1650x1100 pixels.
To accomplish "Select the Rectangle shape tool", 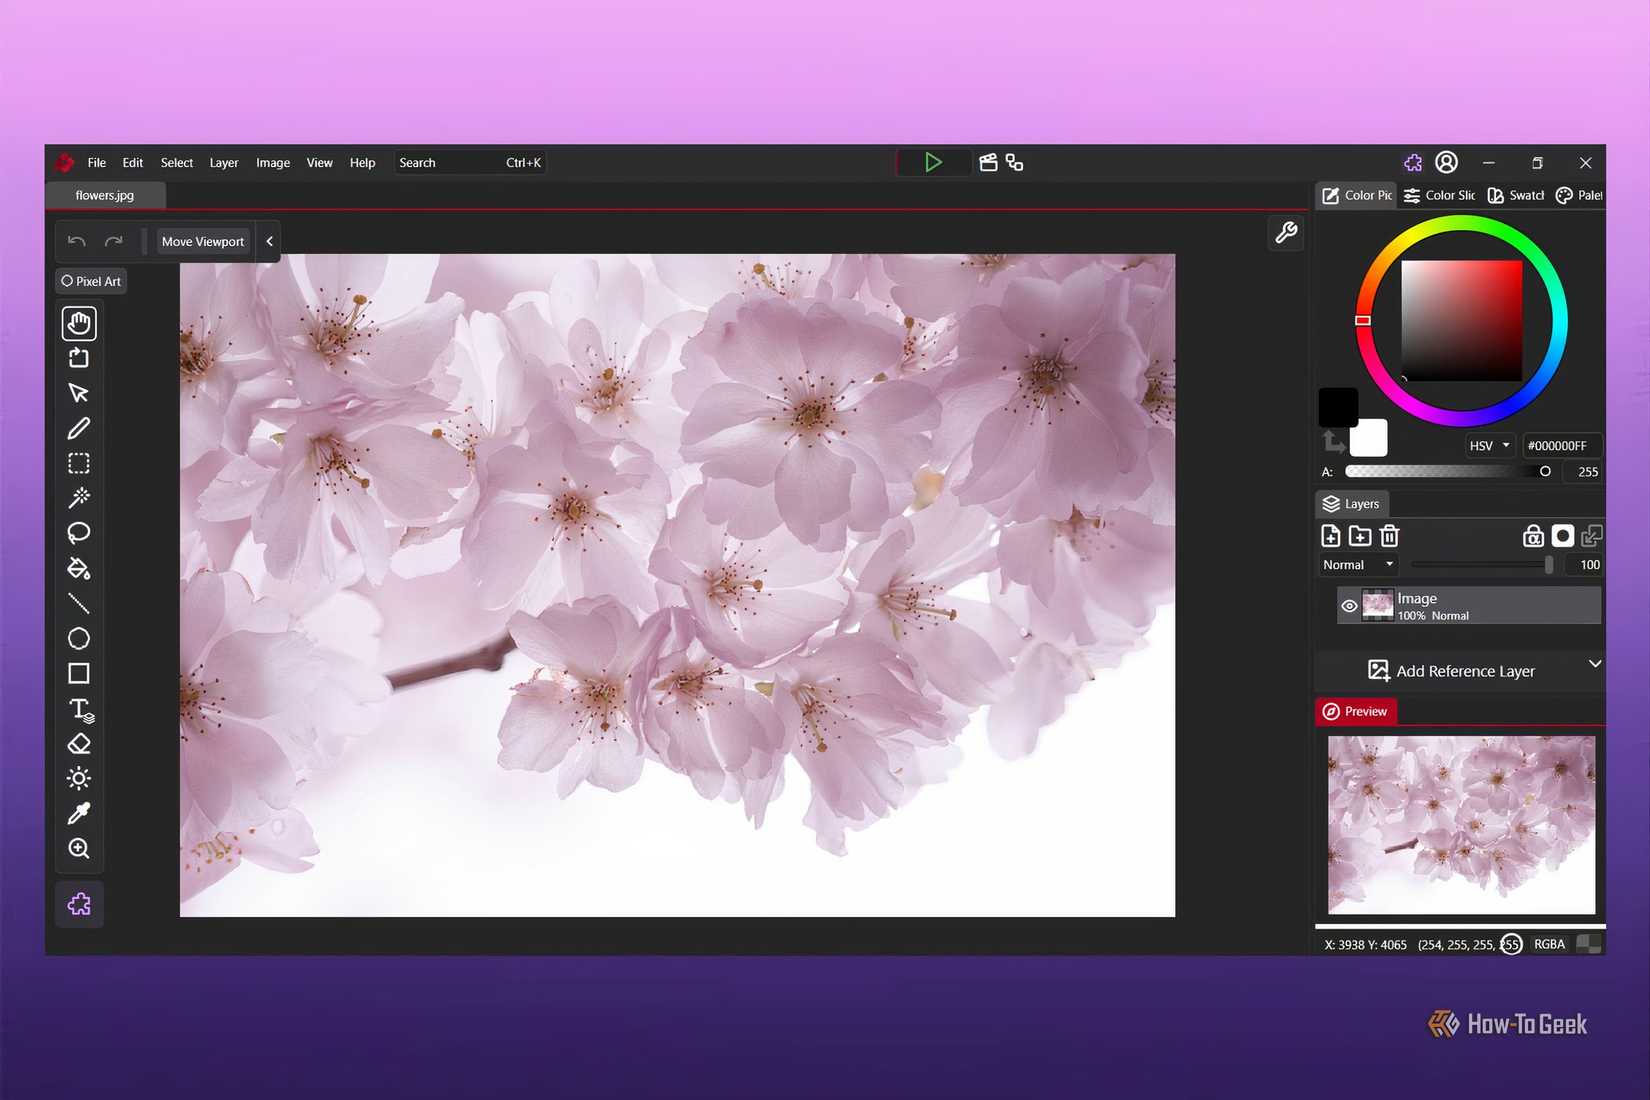I will click(79, 673).
